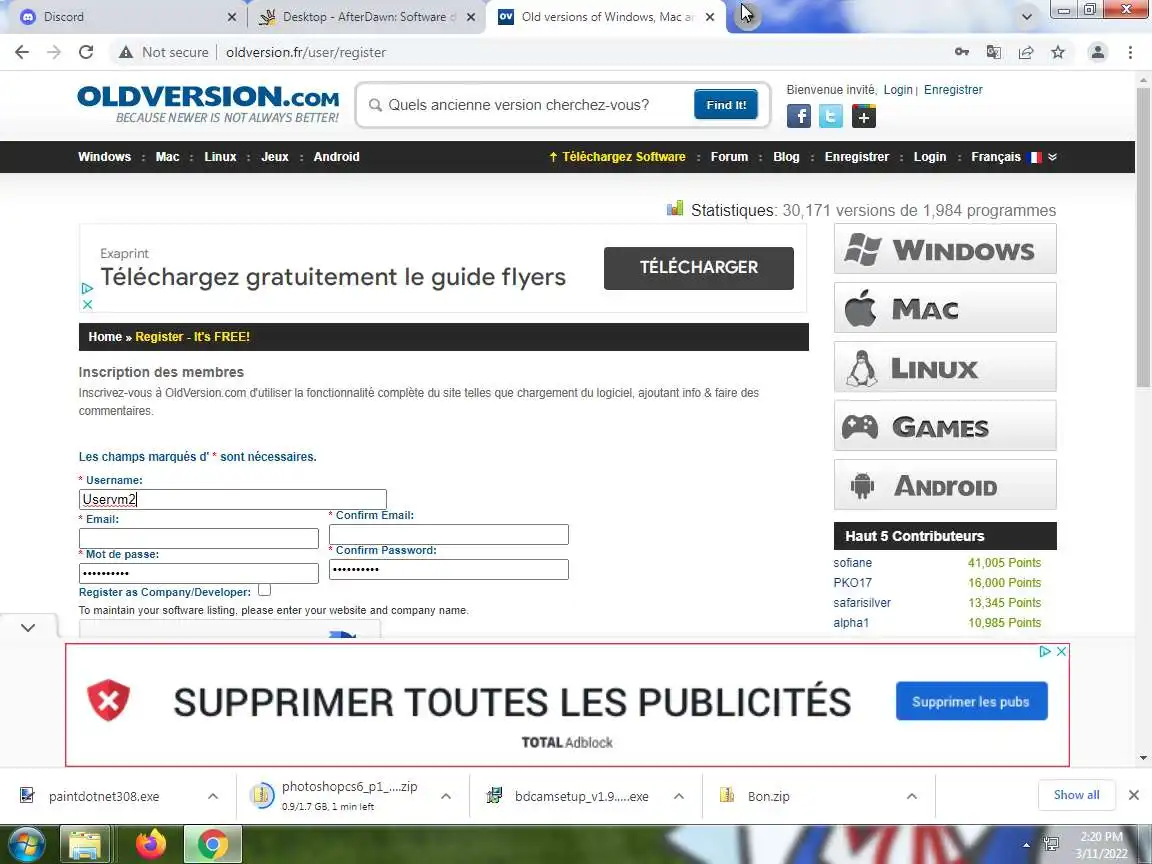The width and height of the screenshot is (1152, 864).
Task: Click the Mac apple category button
Action: point(945,308)
